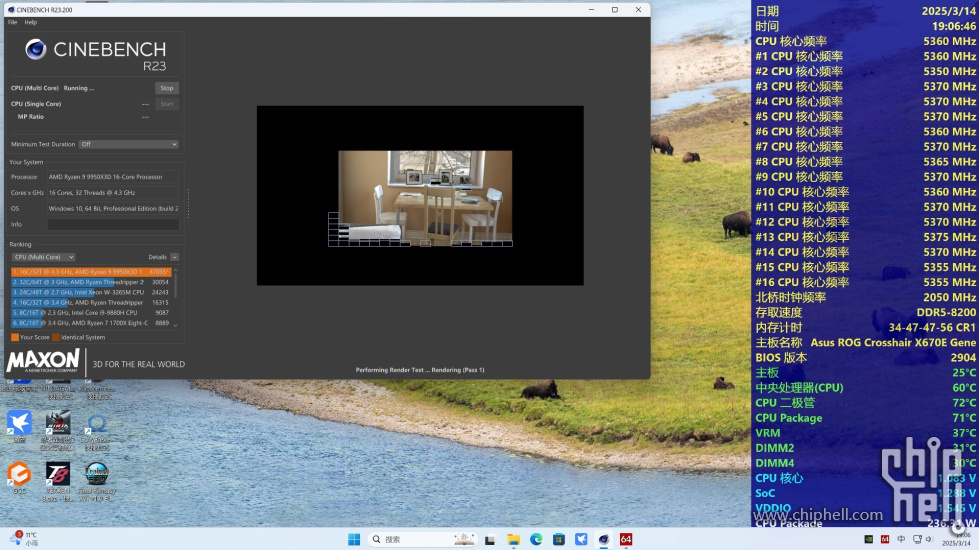Click the #13 CPU core frequency 5375 MHz row
979x550 pixels.
tap(865, 237)
